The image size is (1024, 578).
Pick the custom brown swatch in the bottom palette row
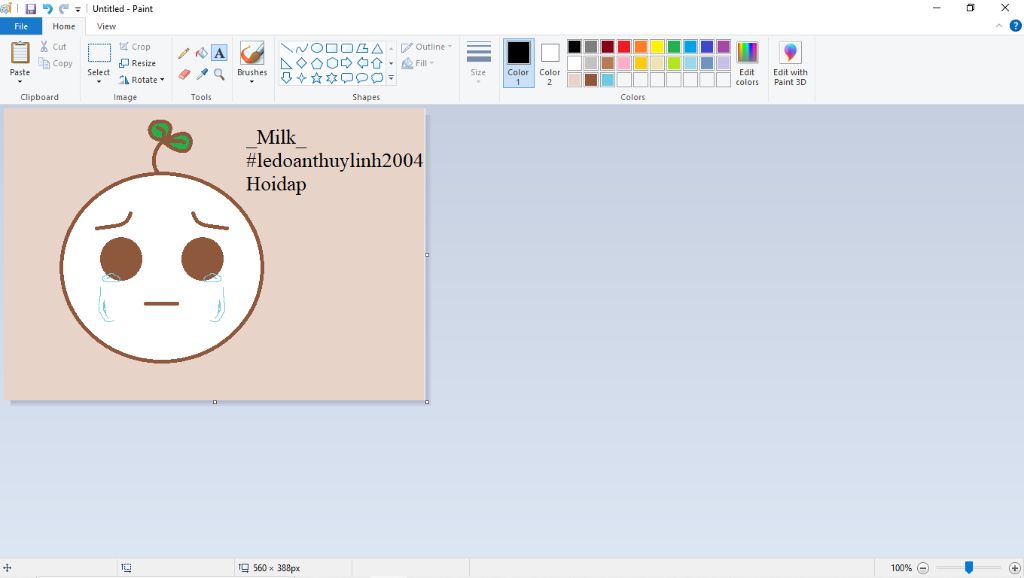(x=591, y=80)
